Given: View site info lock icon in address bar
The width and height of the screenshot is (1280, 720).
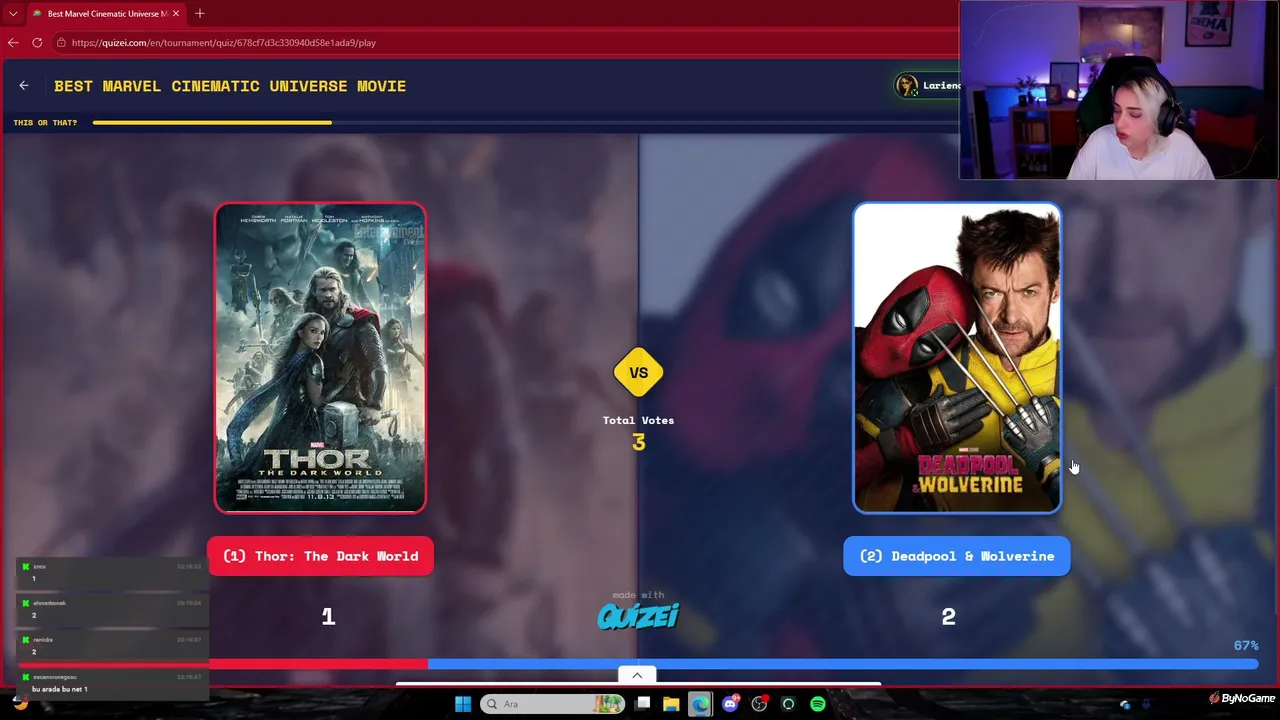Looking at the screenshot, I should [61, 43].
